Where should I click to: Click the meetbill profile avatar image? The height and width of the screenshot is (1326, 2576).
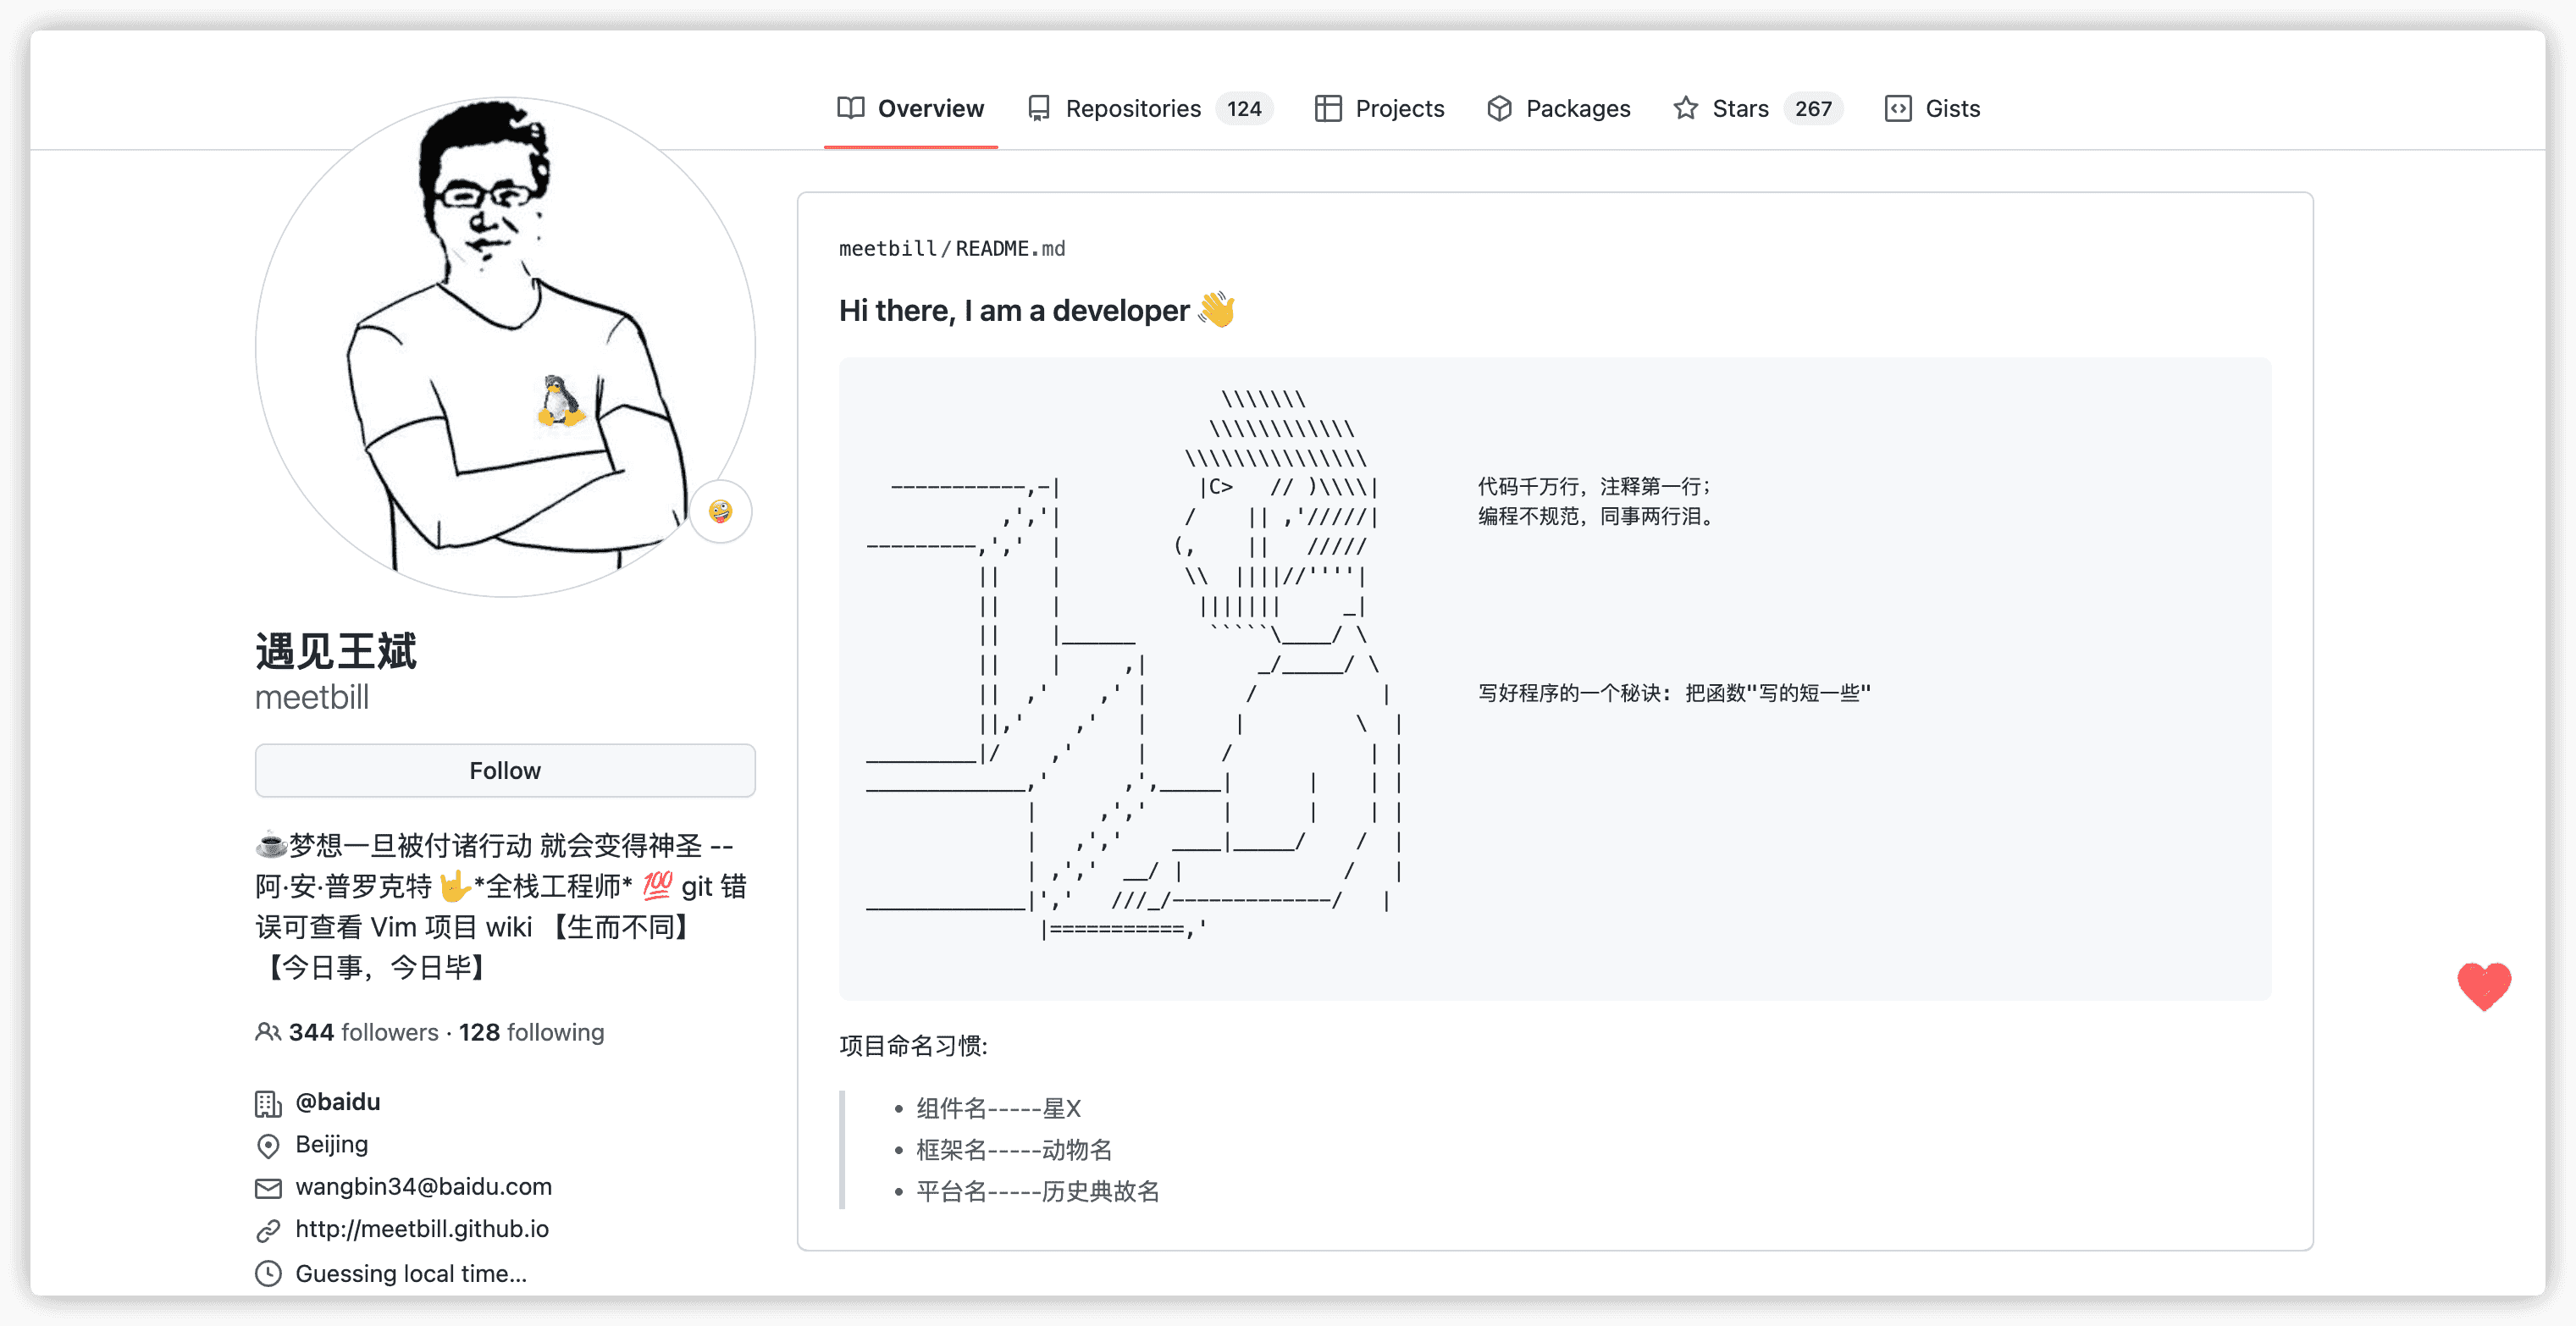504,346
